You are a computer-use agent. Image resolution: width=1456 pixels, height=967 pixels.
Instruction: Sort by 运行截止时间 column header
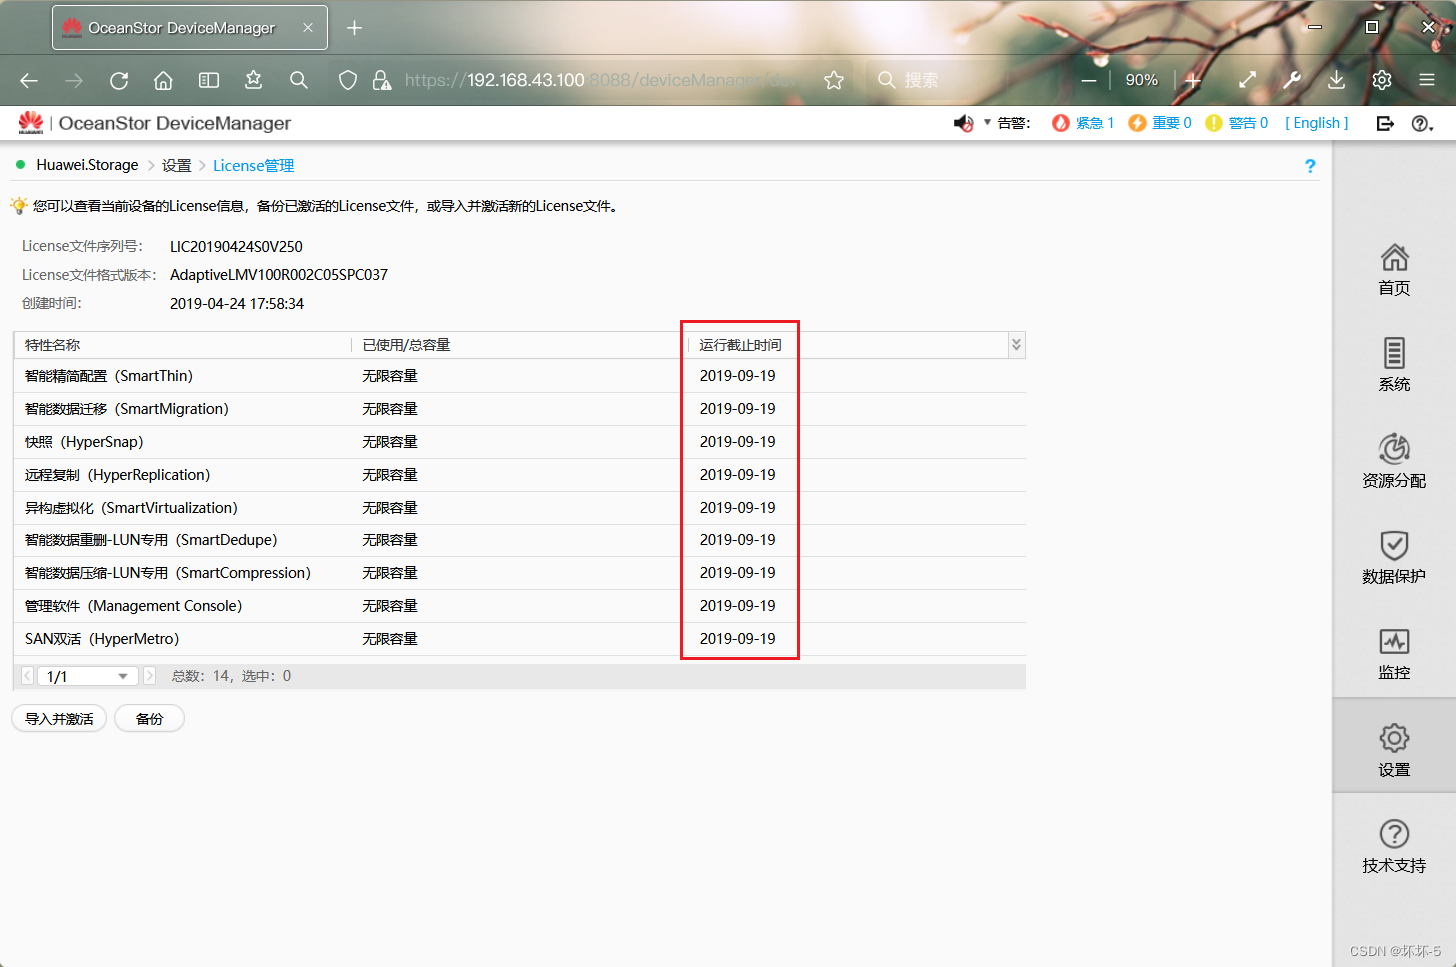pyautogui.click(x=740, y=345)
